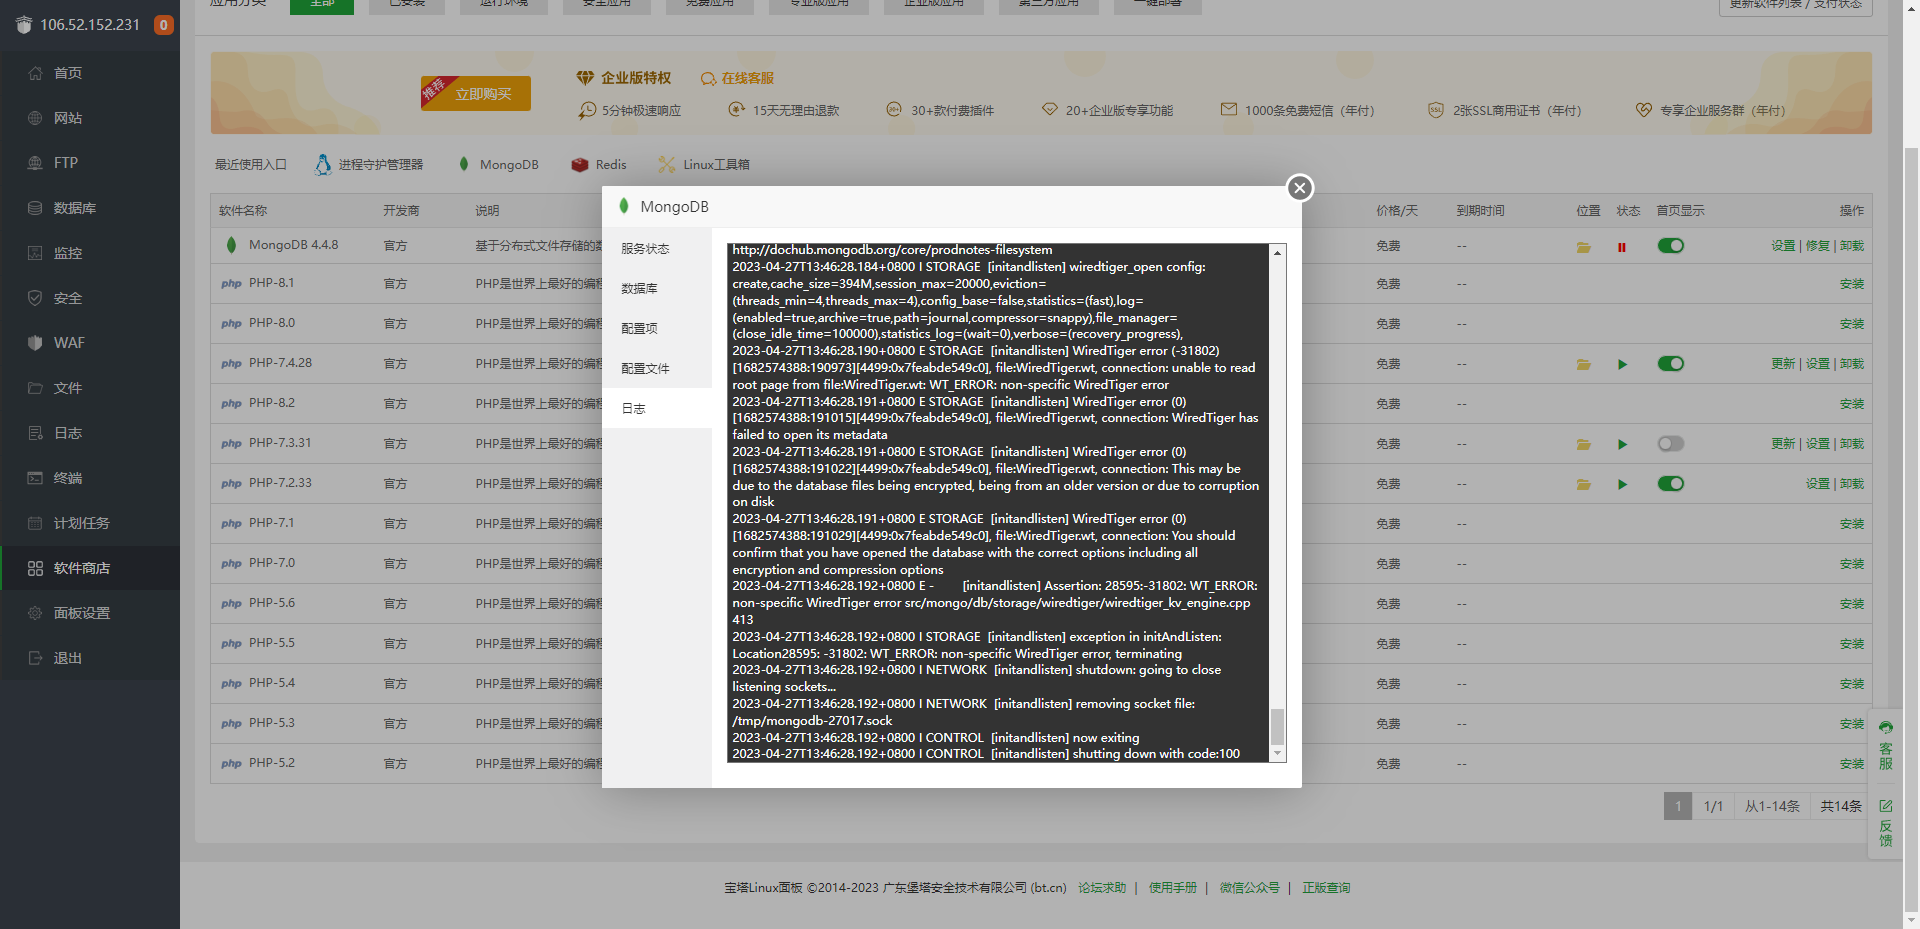Click 设置 for MongoDB 4.4.8
Image resolution: width=1920 pixels, height=929 pixels.
1783,246
